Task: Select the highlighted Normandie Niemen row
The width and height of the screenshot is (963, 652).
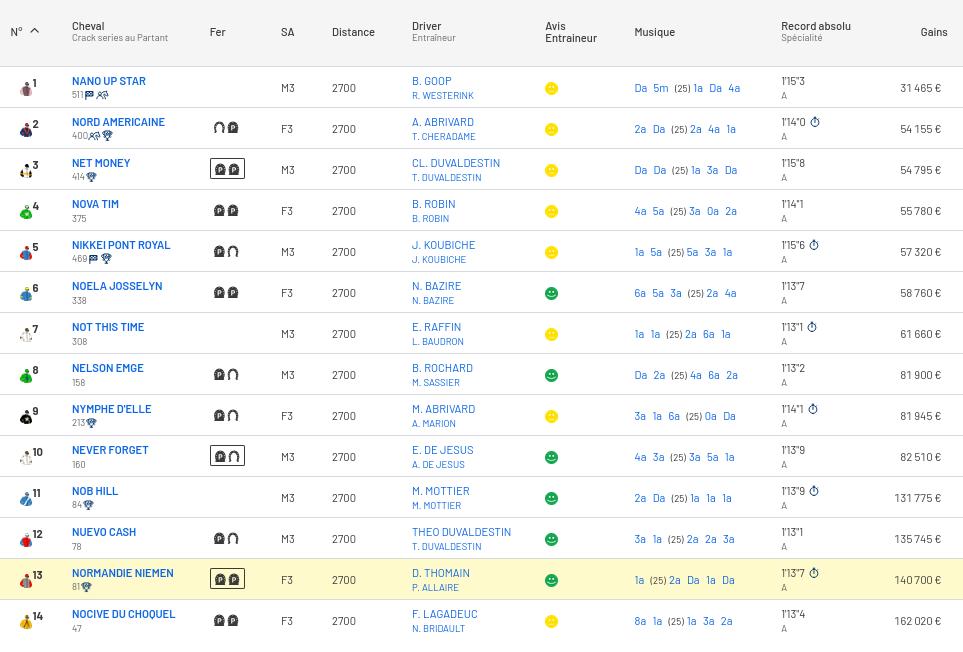Action: [x=480, y=580]
